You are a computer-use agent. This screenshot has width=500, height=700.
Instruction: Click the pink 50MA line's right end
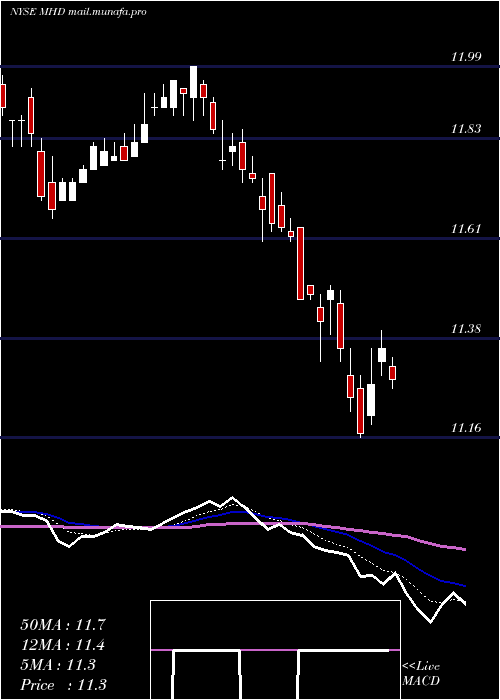(x=464, y=549)
